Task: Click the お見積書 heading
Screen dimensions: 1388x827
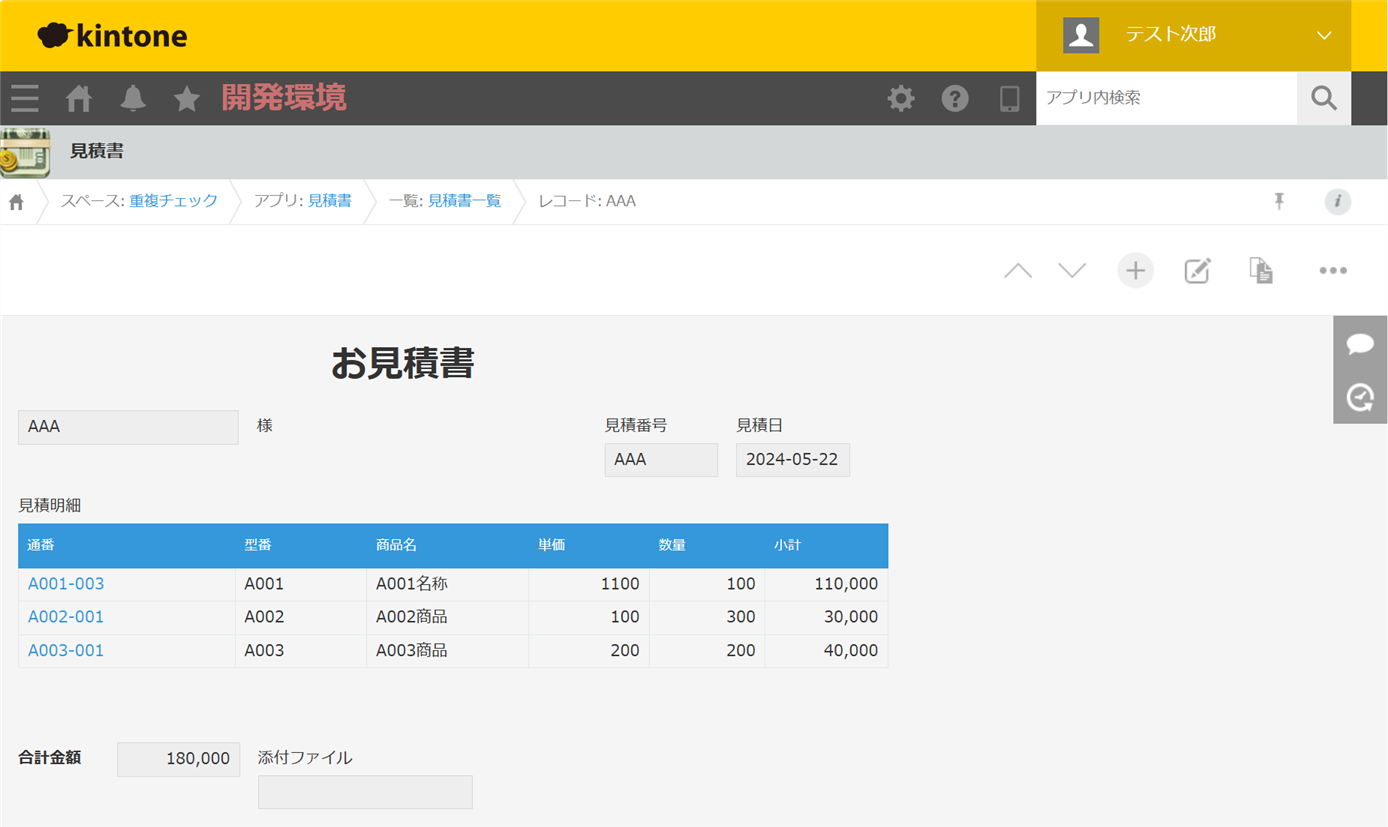Action: tap(403, 364)
